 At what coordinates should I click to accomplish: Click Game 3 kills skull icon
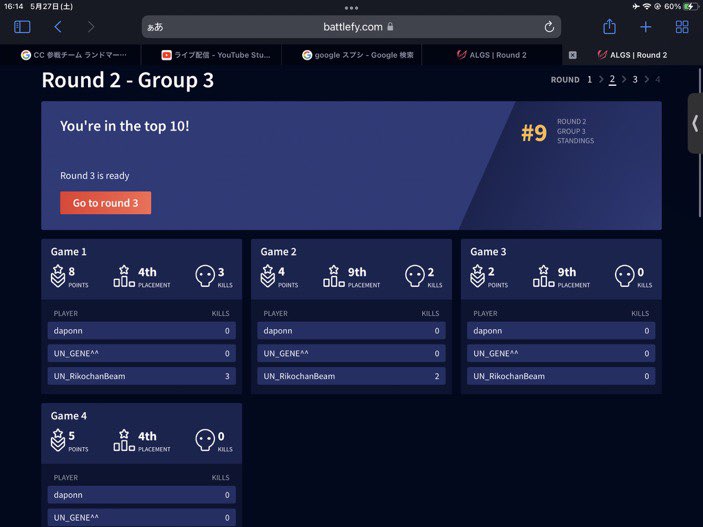tap(625, 276)
